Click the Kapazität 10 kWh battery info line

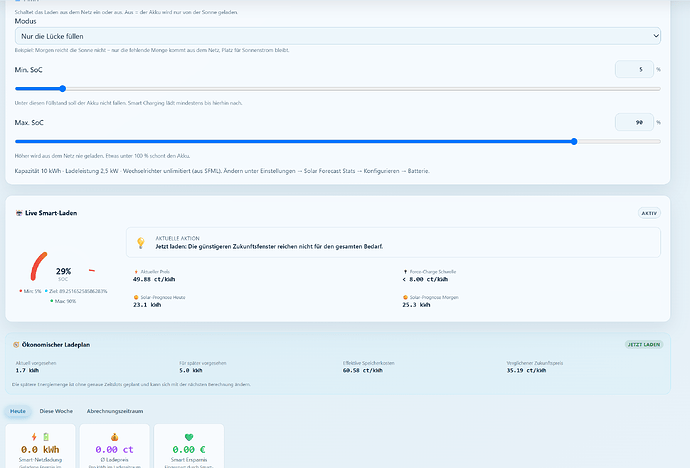222,171
